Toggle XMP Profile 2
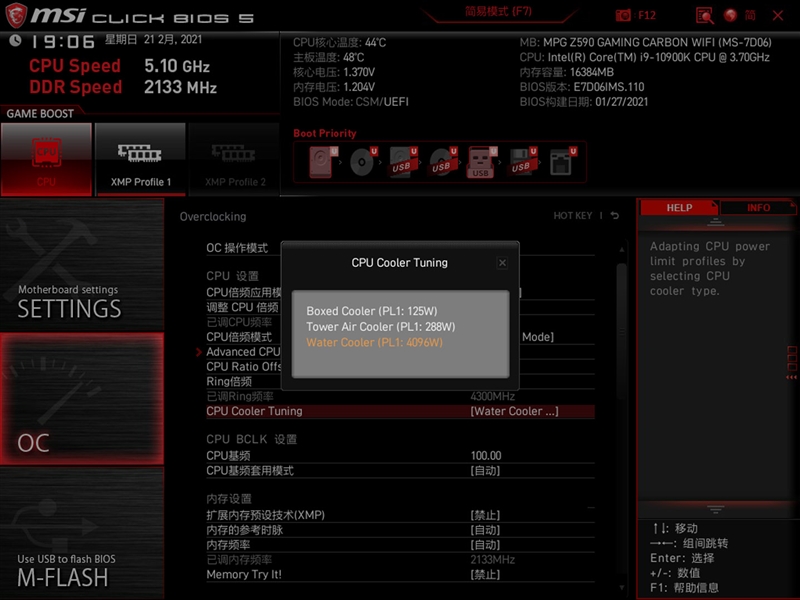This screenshot has width=800, height=600. click(x=234, y=159)
